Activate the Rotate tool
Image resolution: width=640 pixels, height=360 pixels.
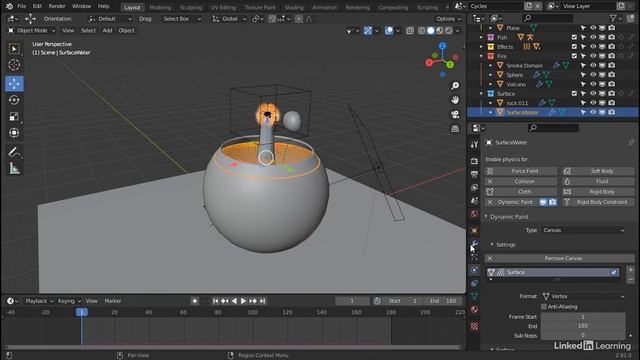[14, 100]
